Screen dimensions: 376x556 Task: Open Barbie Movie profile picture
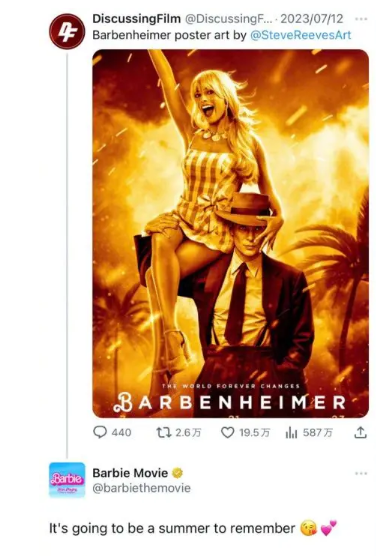coord(67,480)
